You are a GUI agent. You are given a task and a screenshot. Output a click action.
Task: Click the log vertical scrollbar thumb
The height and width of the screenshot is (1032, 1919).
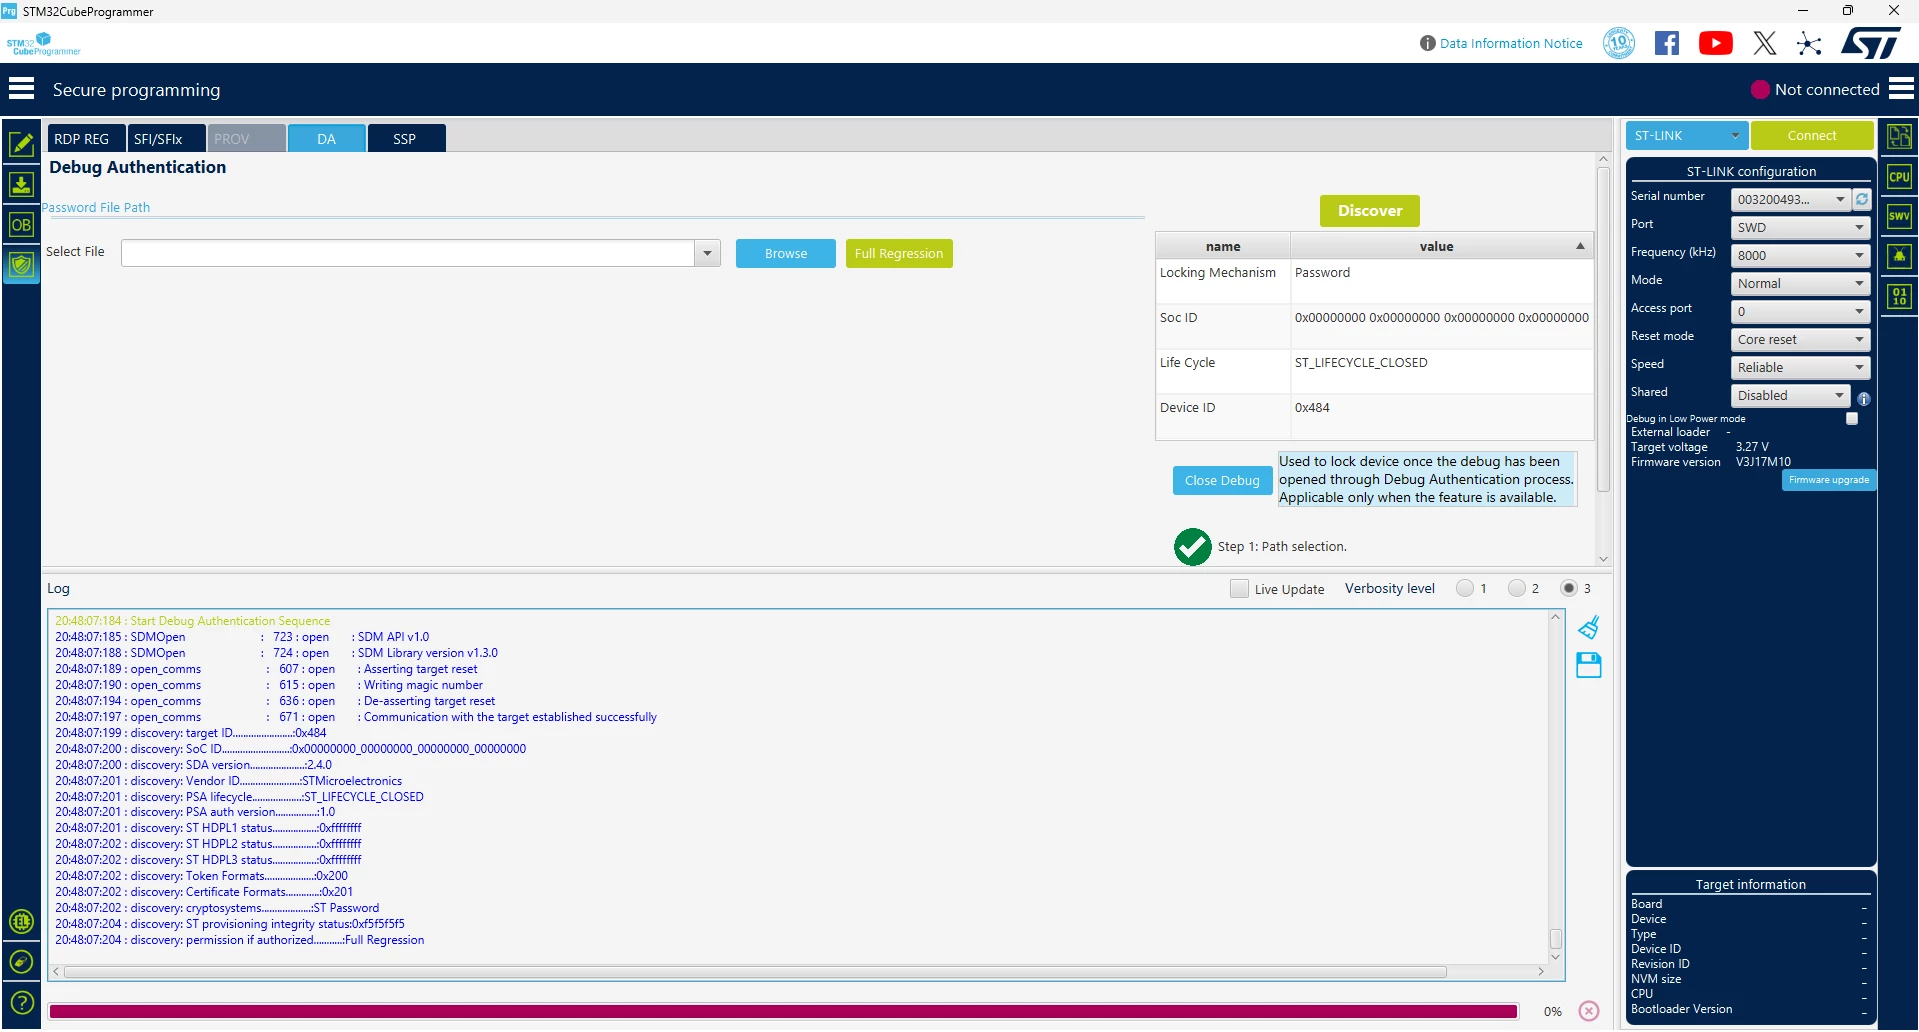point(1555,938)
